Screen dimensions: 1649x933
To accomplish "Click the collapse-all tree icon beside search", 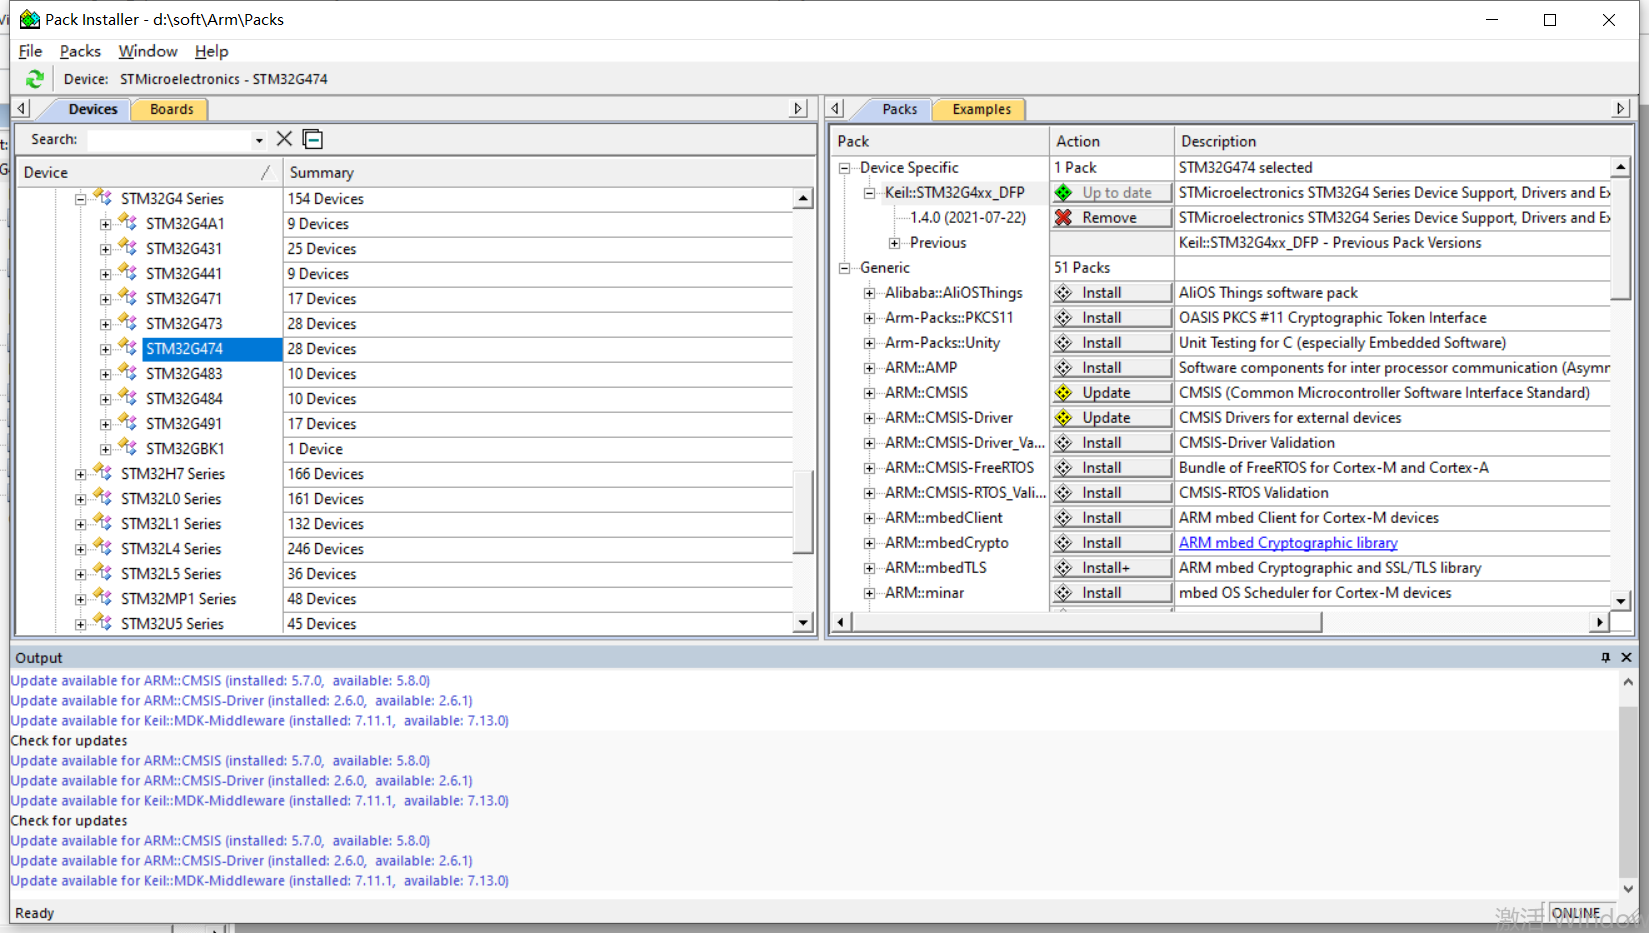I will point(313,139).
